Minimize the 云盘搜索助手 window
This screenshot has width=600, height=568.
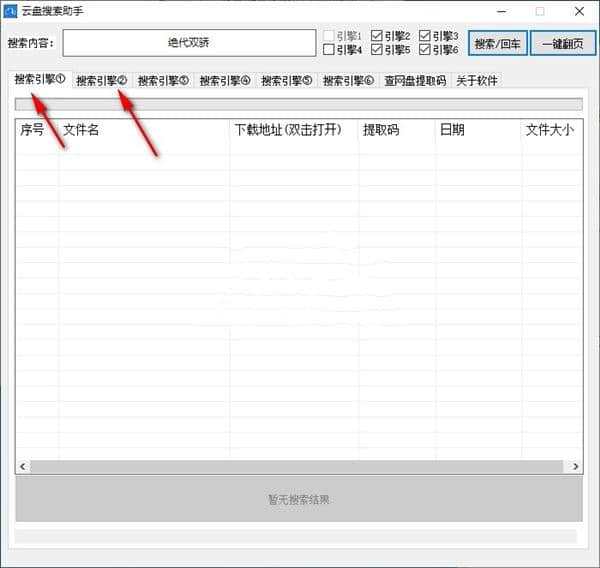click(502, 11)
